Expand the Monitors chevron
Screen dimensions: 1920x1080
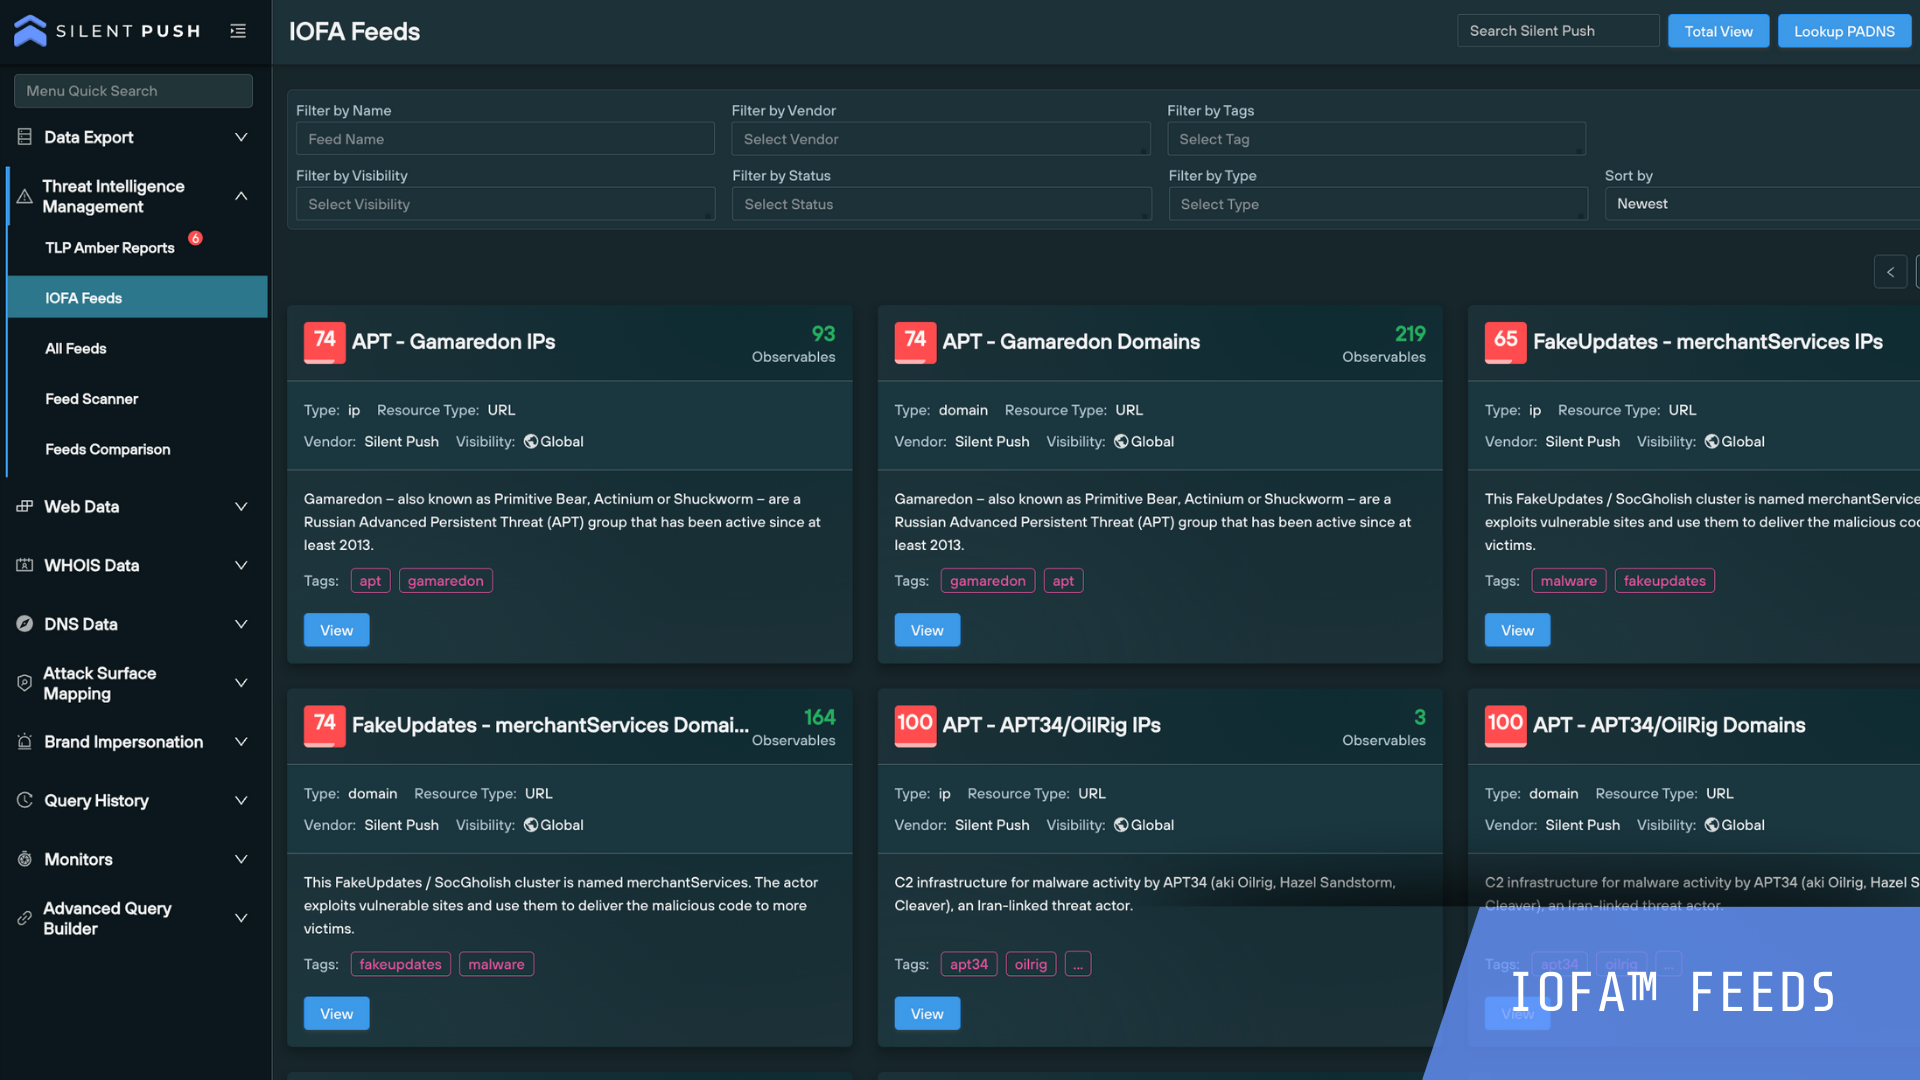click(241, 859)
